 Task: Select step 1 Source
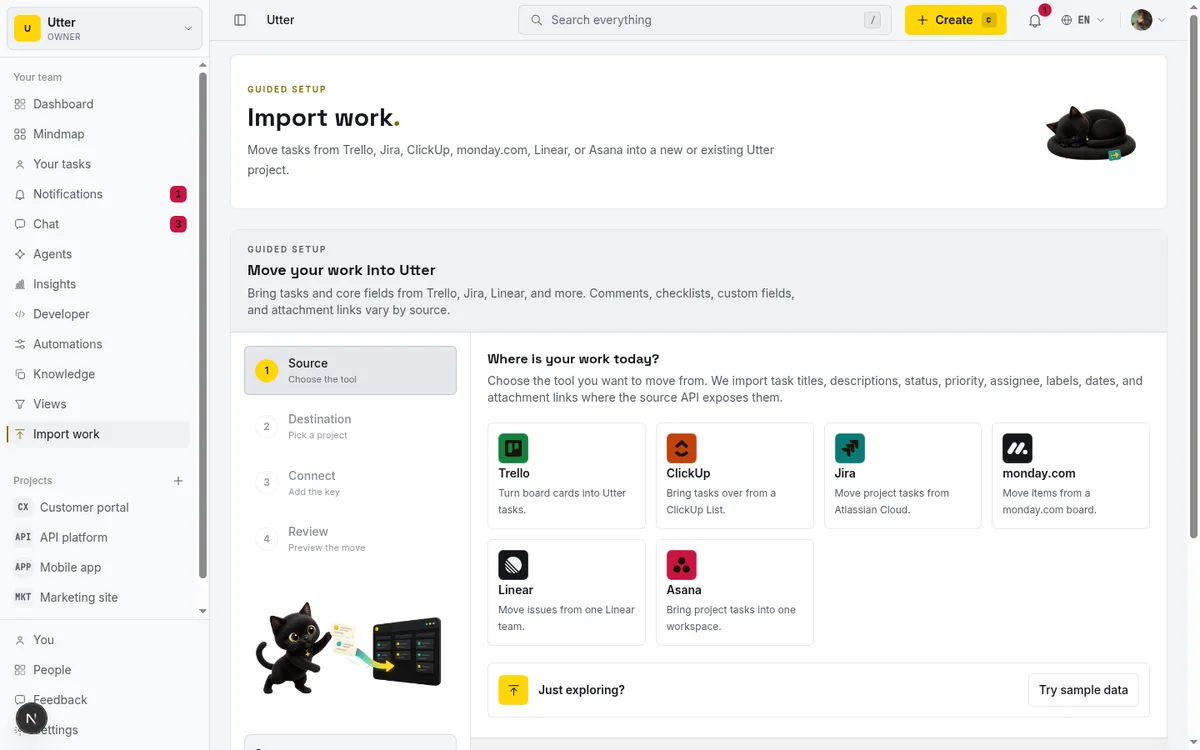pos(350,371)
